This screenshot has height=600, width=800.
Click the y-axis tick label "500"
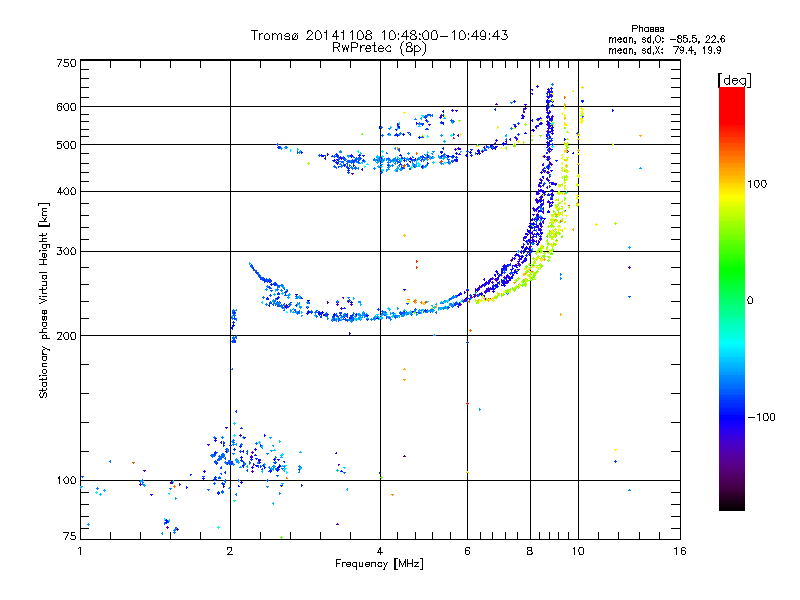click(x=66, y=145)
